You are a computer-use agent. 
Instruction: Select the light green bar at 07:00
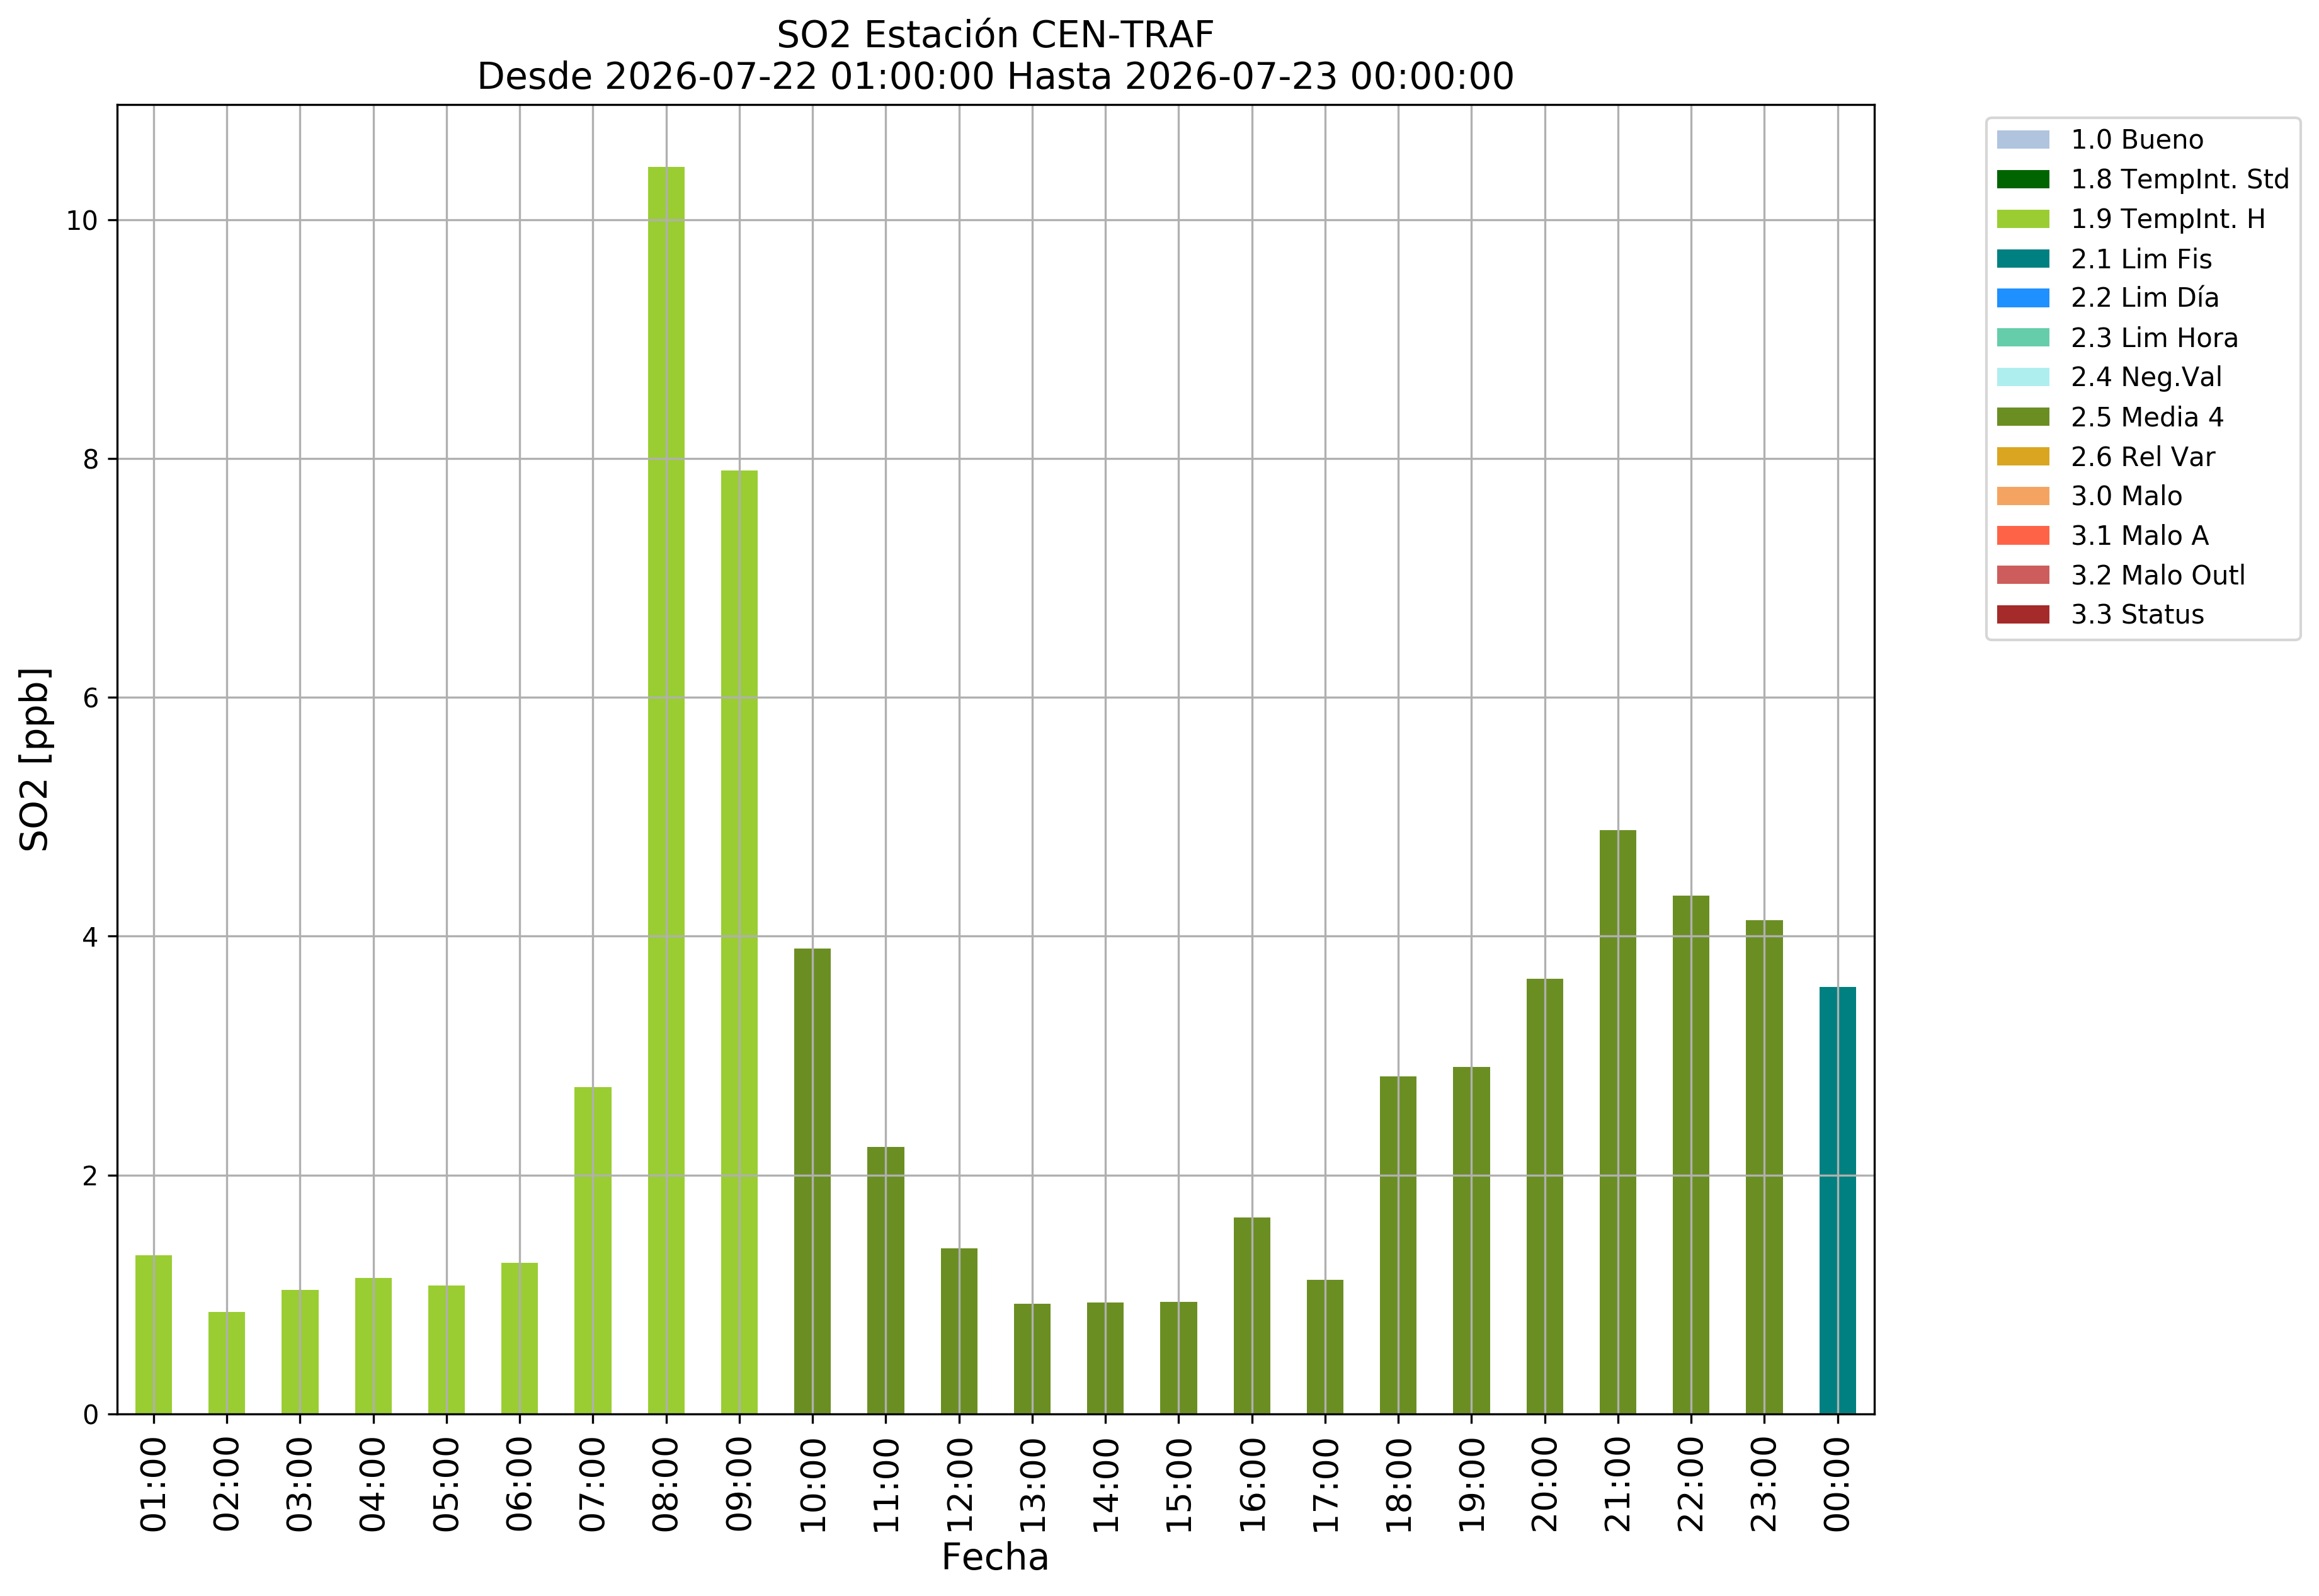click(593, 1250)
